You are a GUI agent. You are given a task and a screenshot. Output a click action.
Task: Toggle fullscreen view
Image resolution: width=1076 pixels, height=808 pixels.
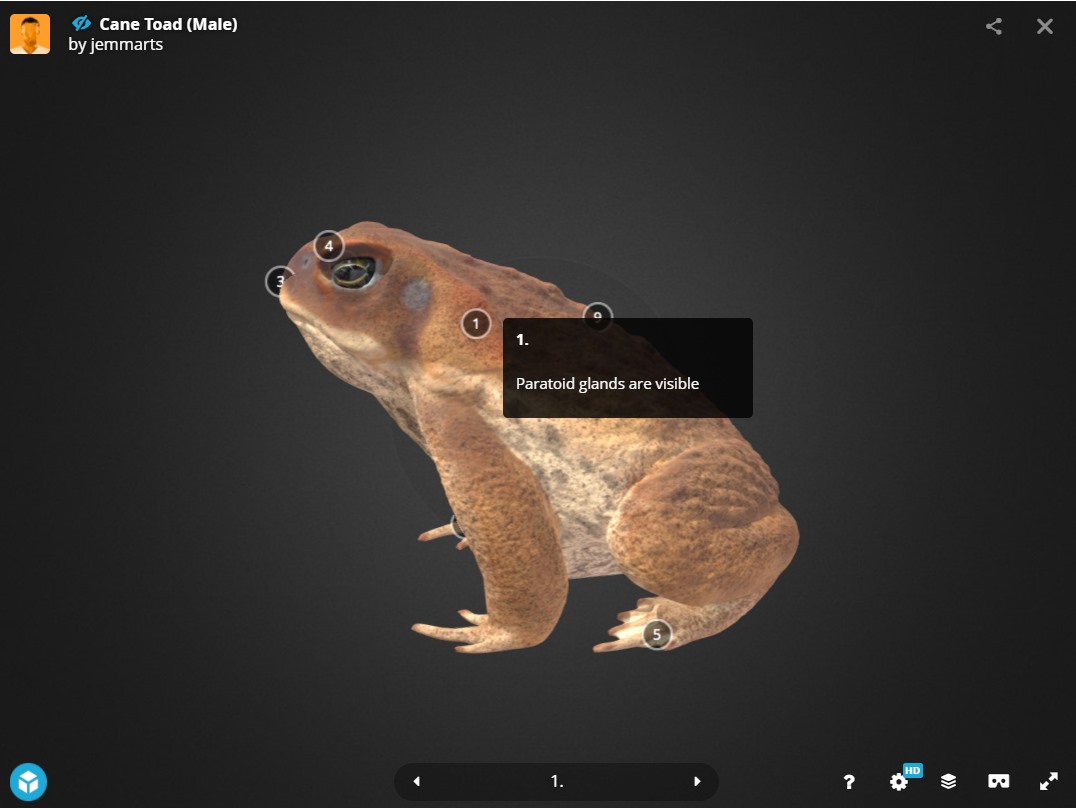[1048, 782]
